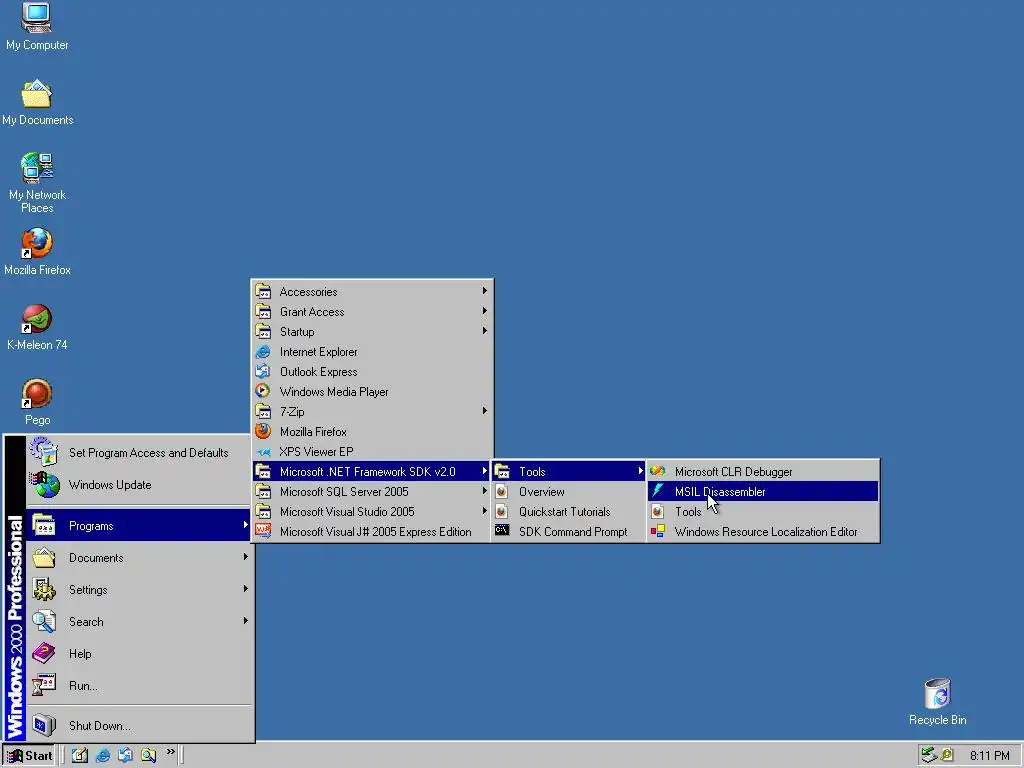The image size is (1024, 768).
Task: Click the second system tray icon beside the clock
Action: coord(947,756)
